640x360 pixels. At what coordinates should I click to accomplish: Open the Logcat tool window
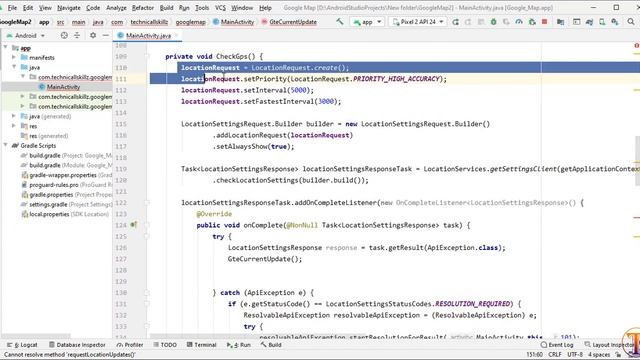click(x=22, y=345)
